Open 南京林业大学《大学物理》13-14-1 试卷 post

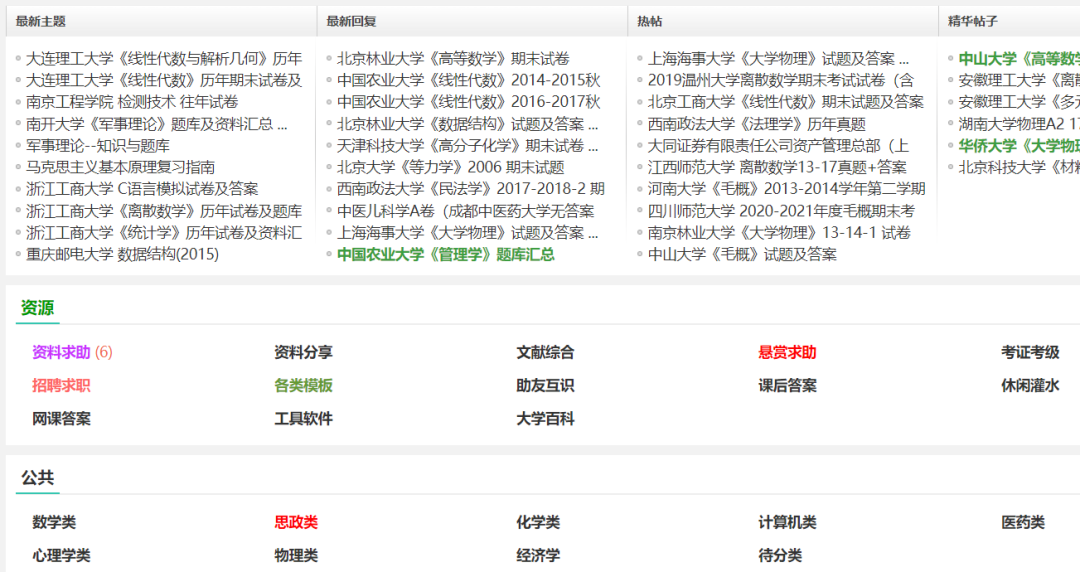coord(779,233)
